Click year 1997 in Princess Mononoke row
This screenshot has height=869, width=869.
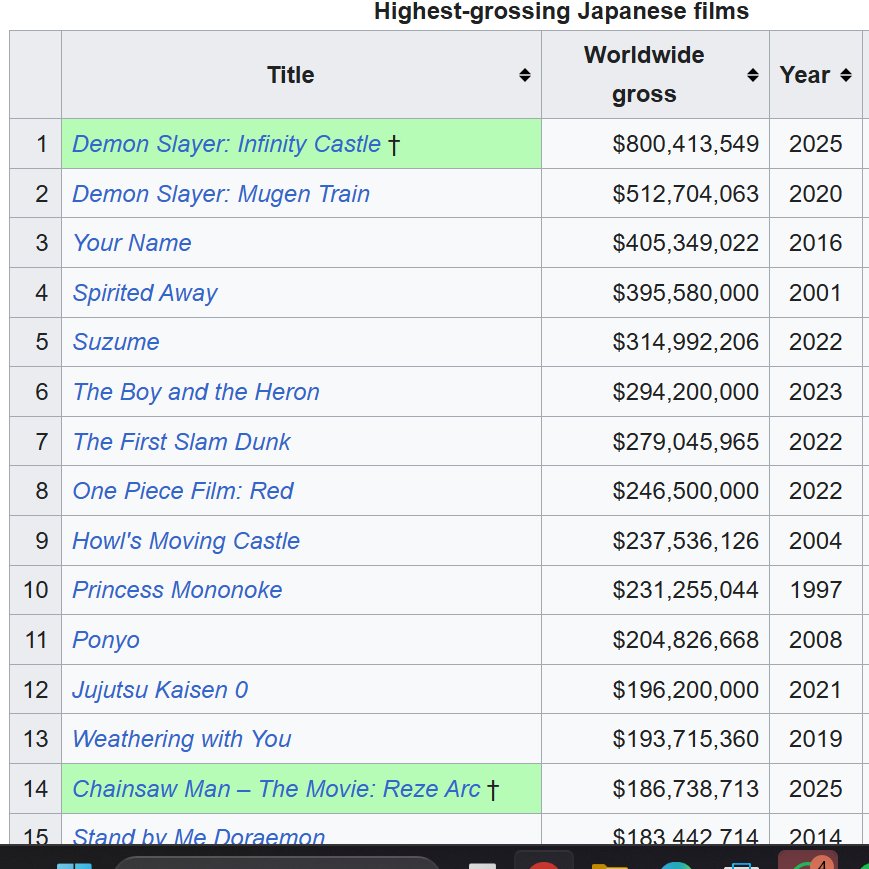[x=815, y=590]
